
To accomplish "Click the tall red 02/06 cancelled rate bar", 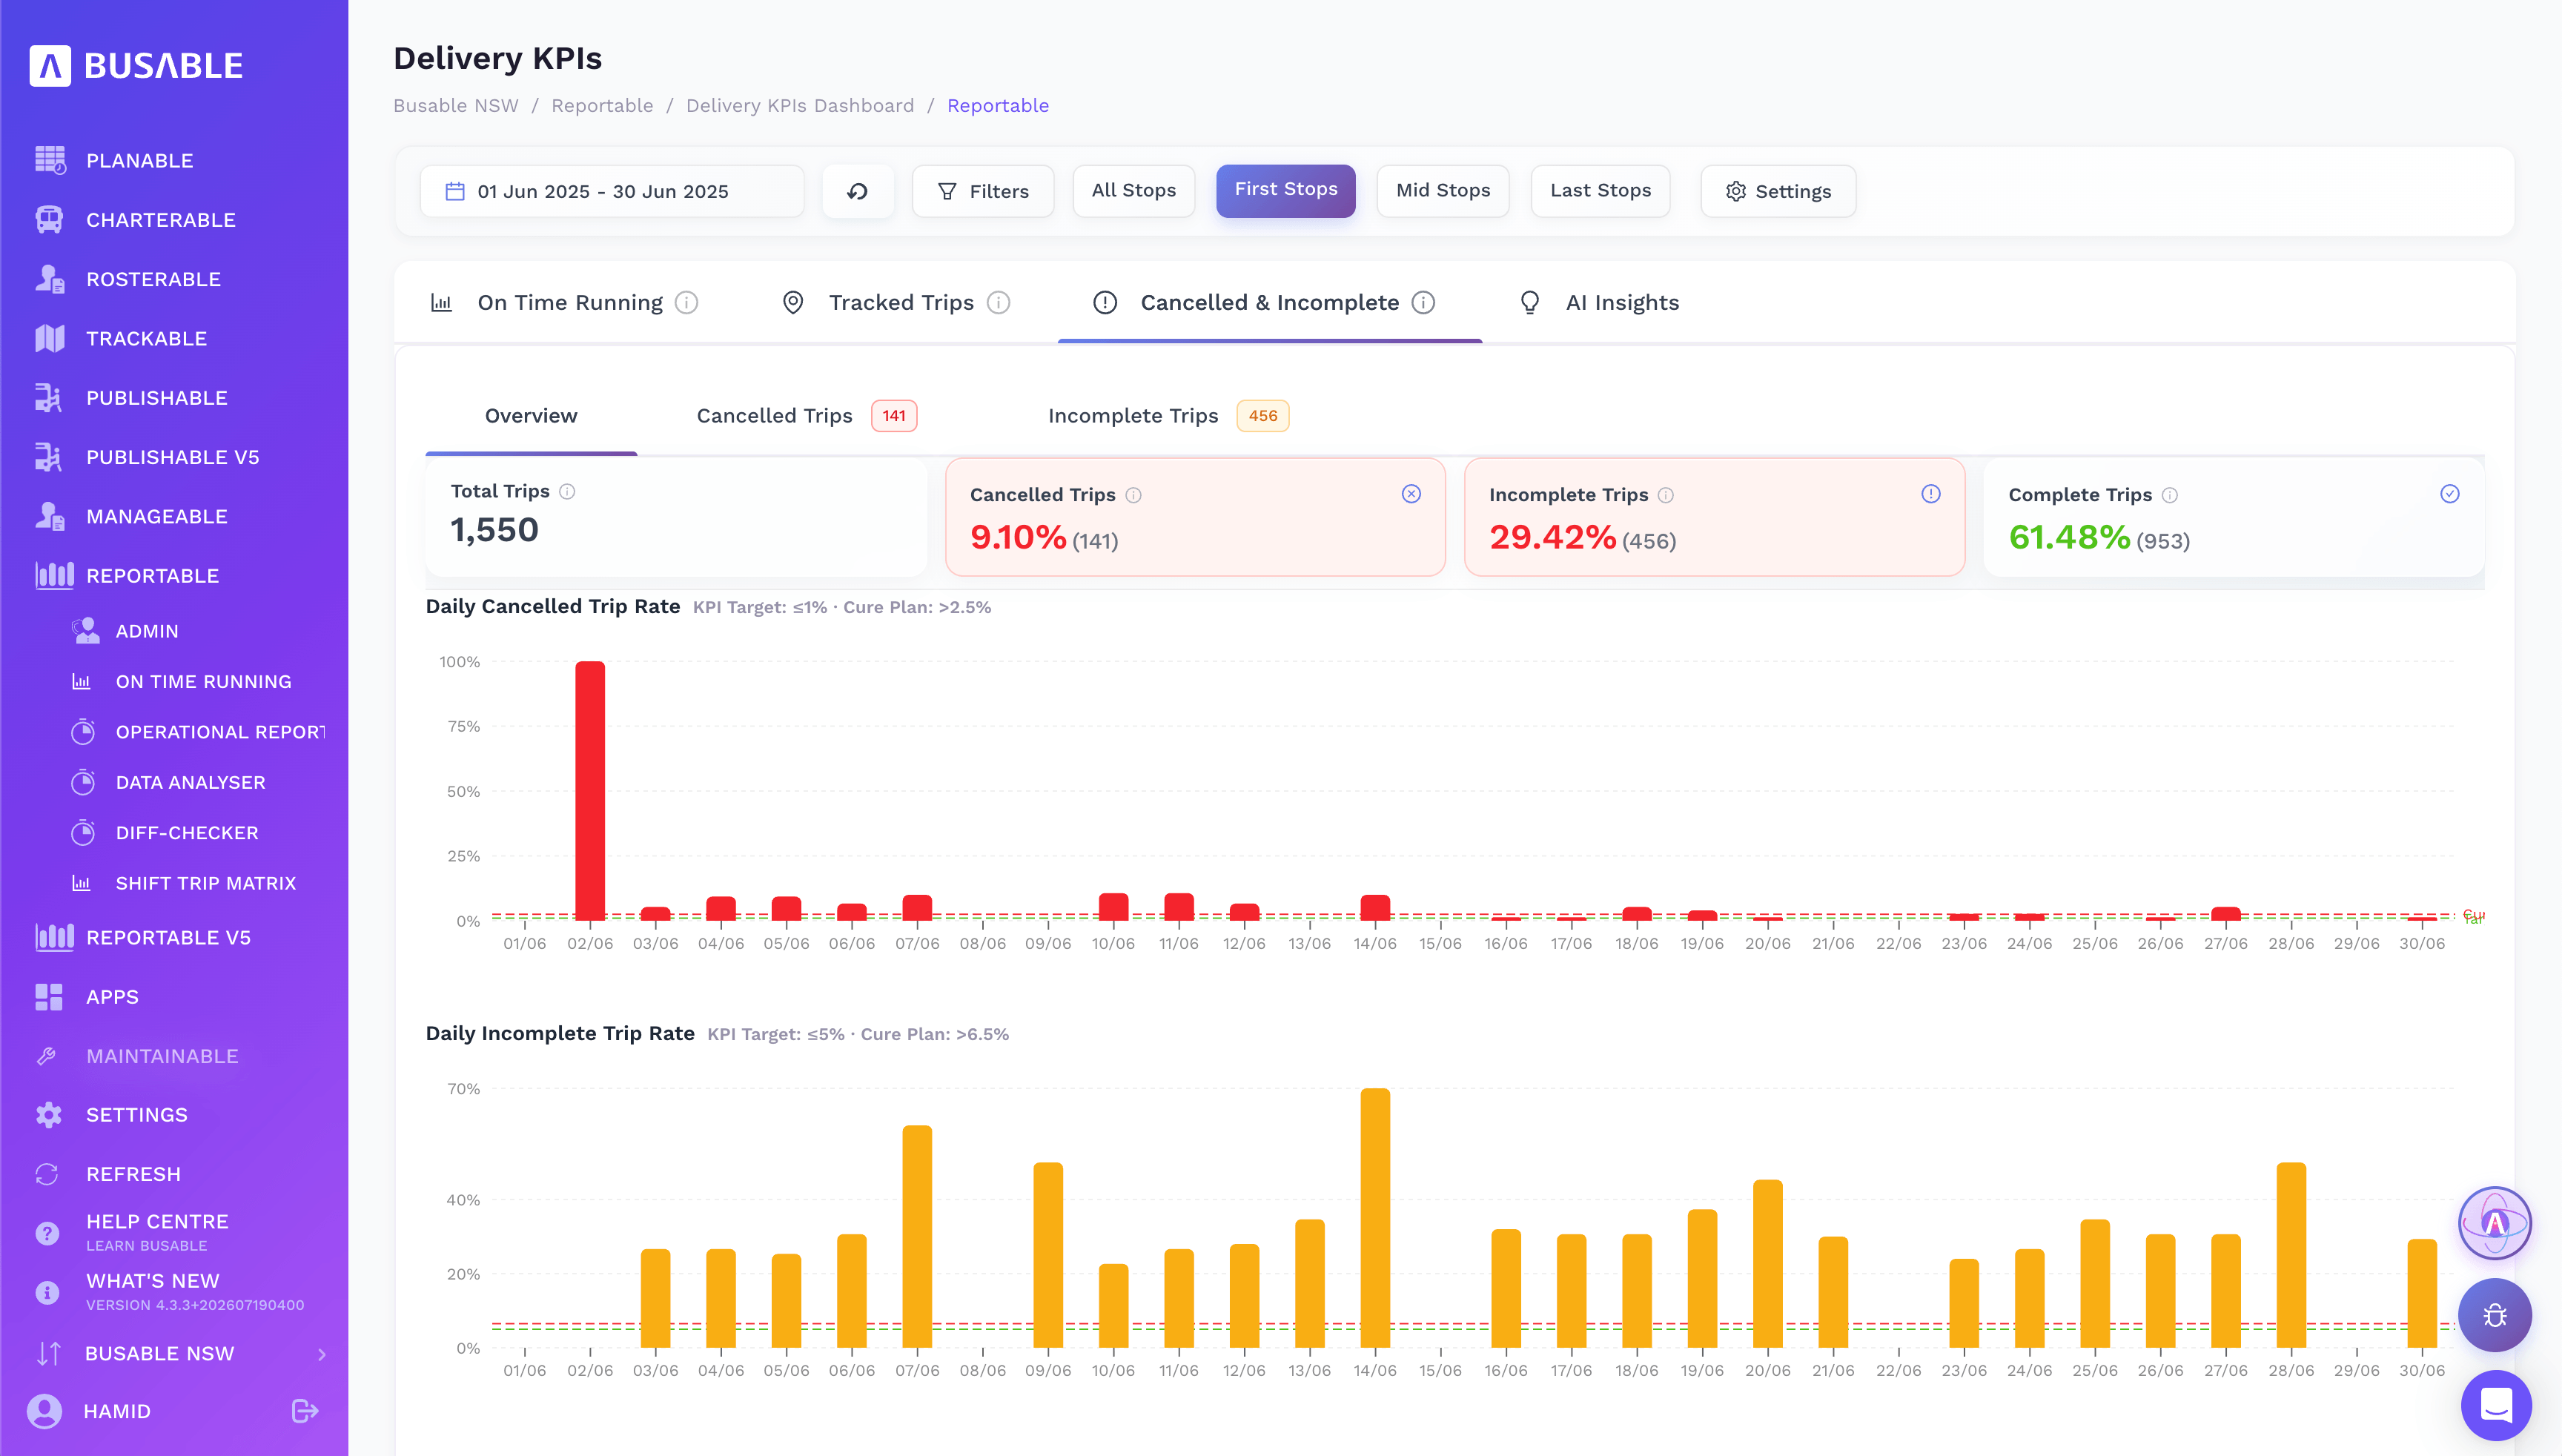I will 590,790.
